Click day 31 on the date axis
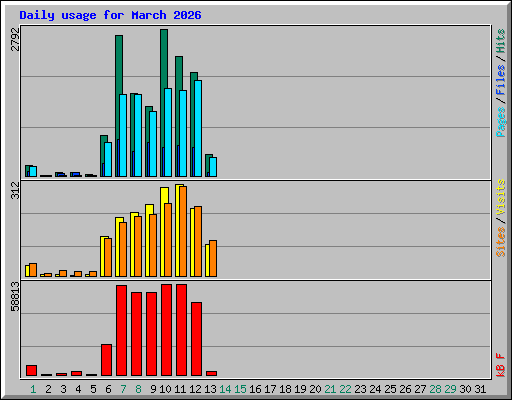 (x=480, y=389)
